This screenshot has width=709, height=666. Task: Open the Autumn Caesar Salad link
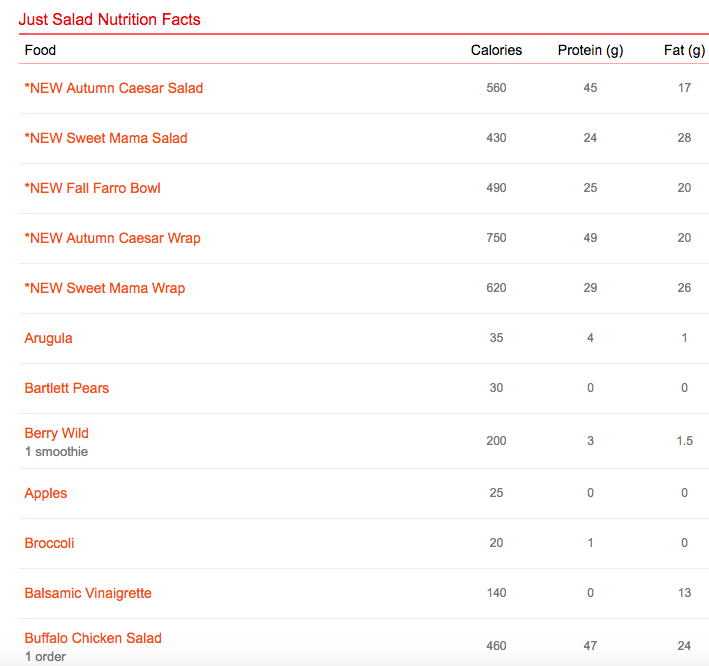(114, 88)
